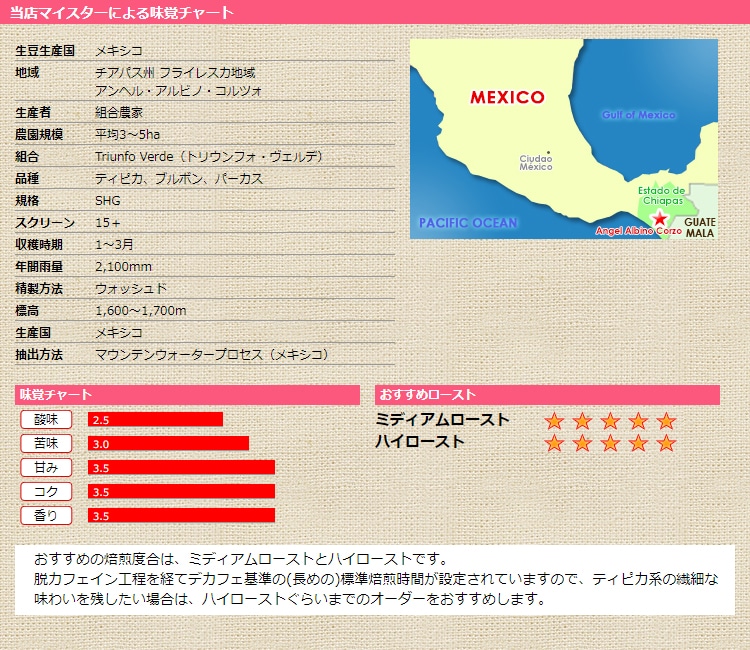
Task: Select the 甘み taste label
Action: [46, 467]
